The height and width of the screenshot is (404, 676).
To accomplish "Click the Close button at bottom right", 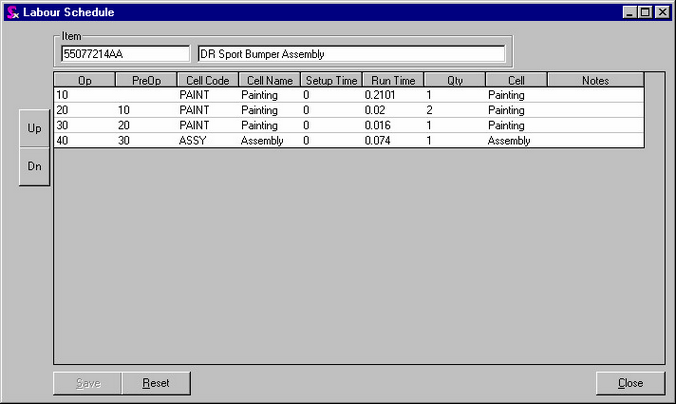I will (630, 383).
